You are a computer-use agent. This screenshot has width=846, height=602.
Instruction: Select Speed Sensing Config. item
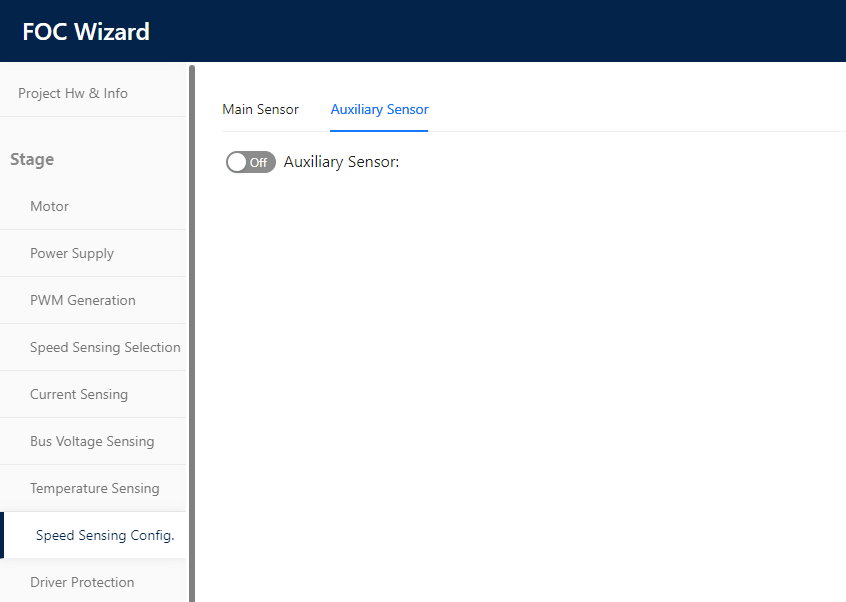105,535
